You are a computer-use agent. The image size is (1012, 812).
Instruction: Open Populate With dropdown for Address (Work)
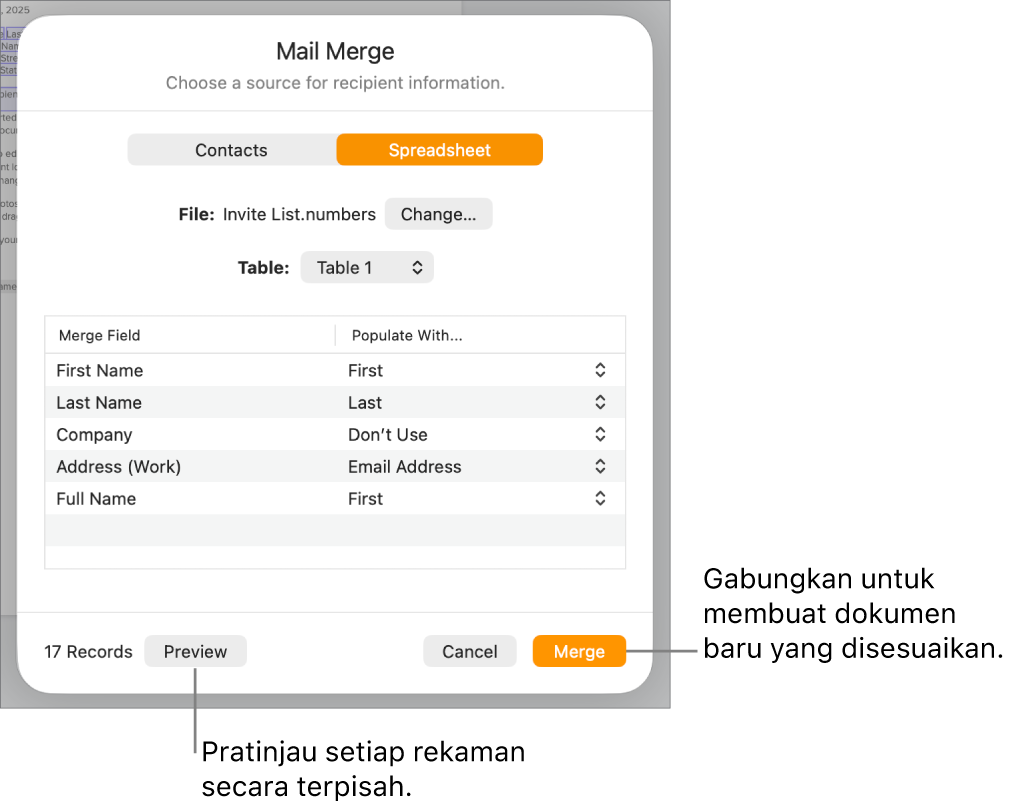(600, 466)
